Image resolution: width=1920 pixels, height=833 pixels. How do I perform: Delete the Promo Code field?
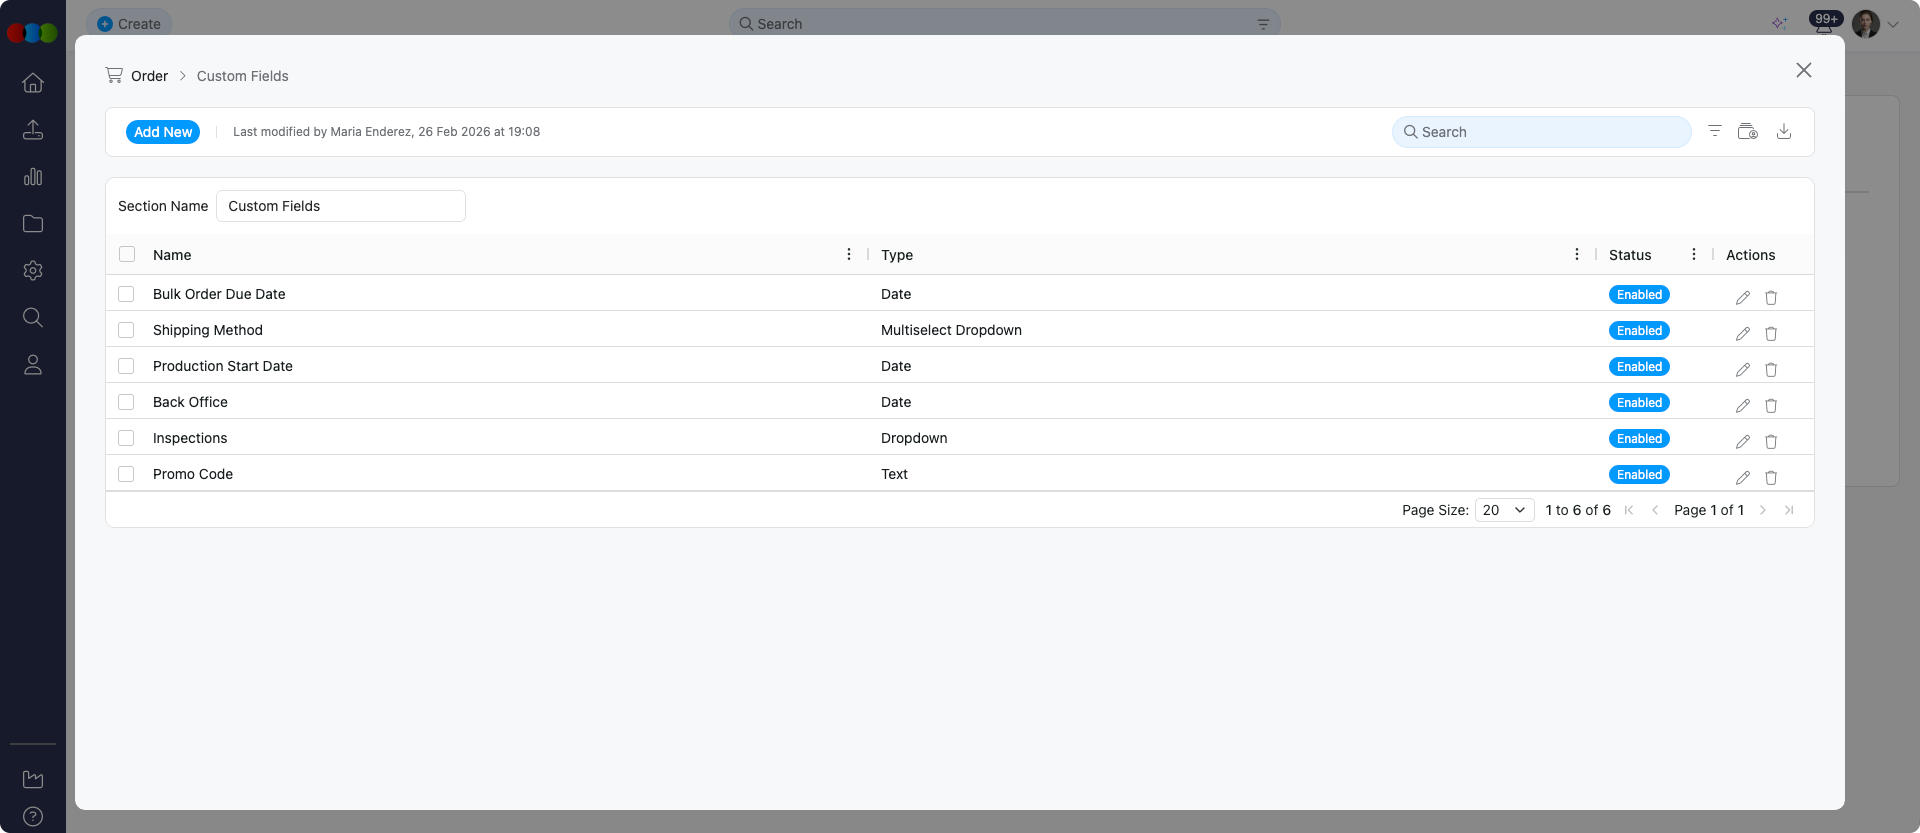tap(1771, 478)
